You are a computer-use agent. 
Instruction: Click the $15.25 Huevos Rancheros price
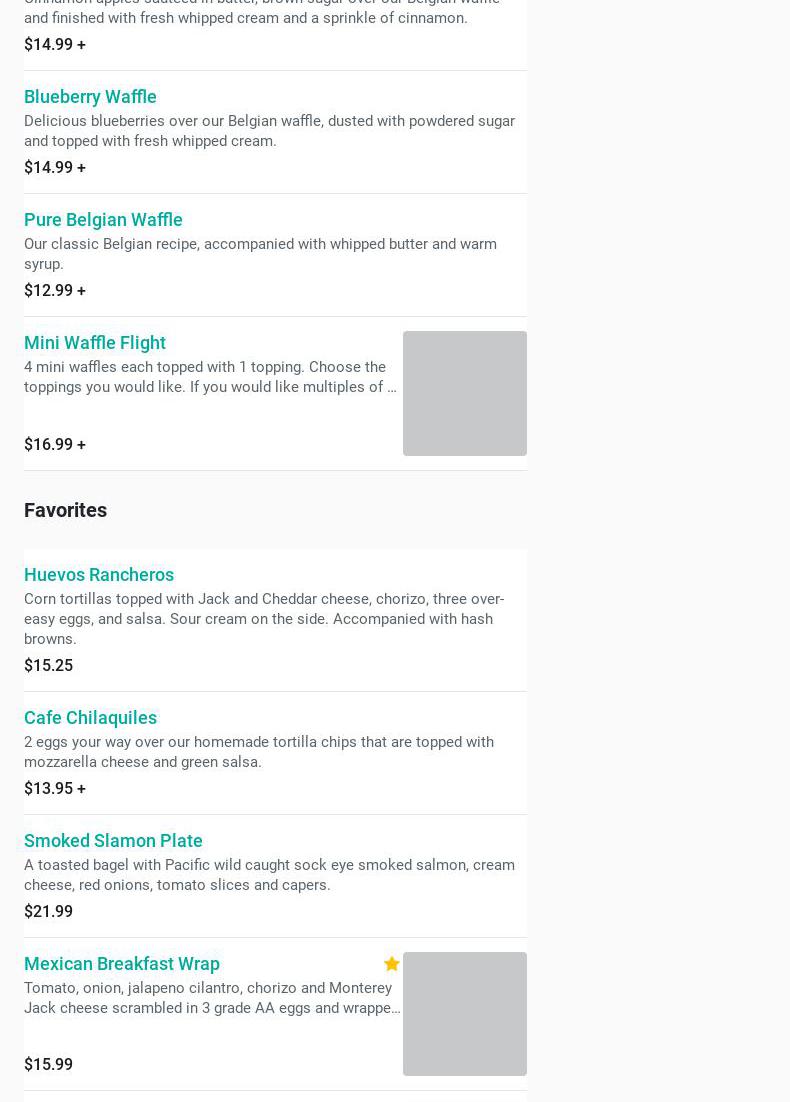point(48,666)
